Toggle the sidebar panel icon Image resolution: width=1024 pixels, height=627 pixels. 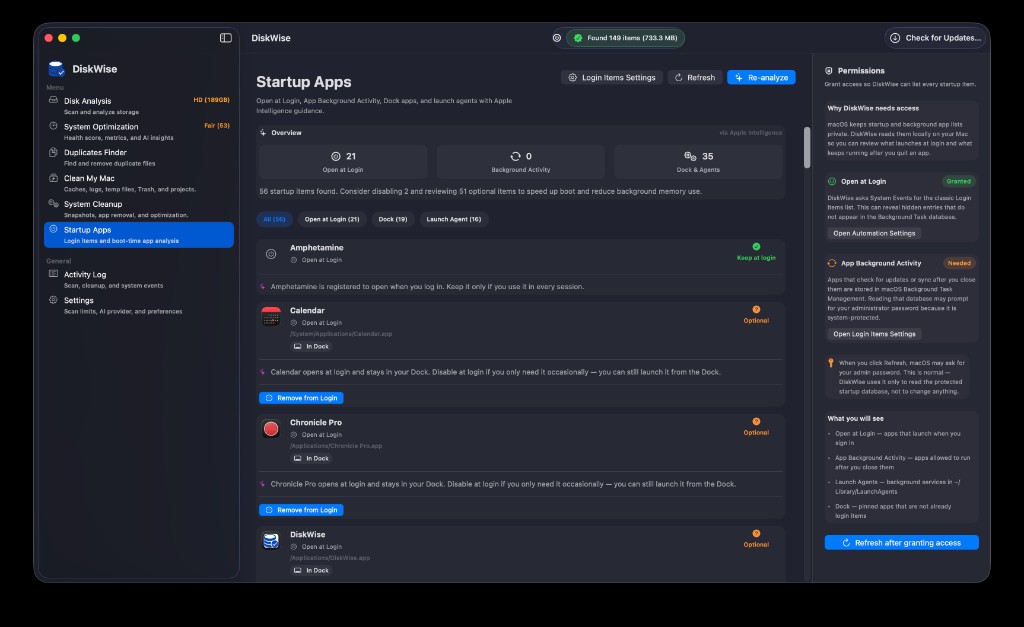pos(225,38)
